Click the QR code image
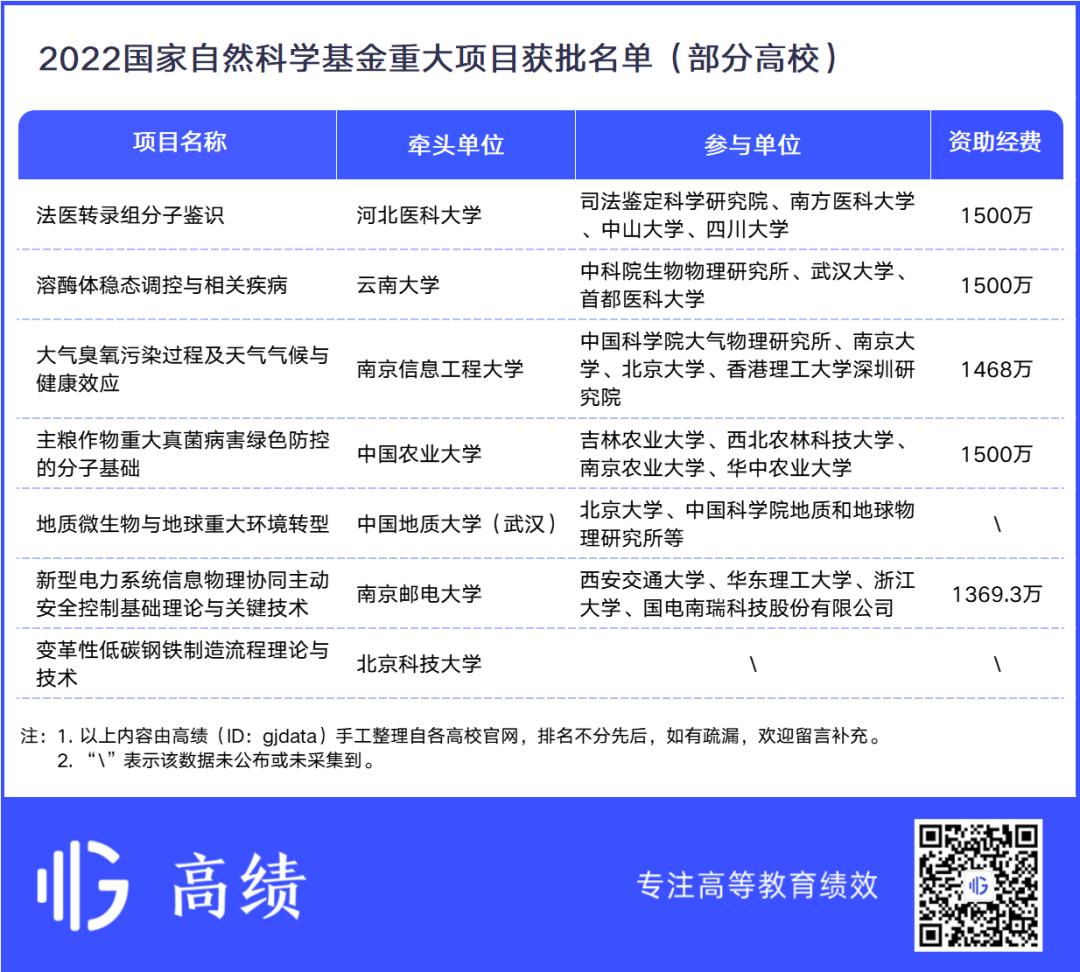Viewport: 1080px width, 972px height. point(979,885)
